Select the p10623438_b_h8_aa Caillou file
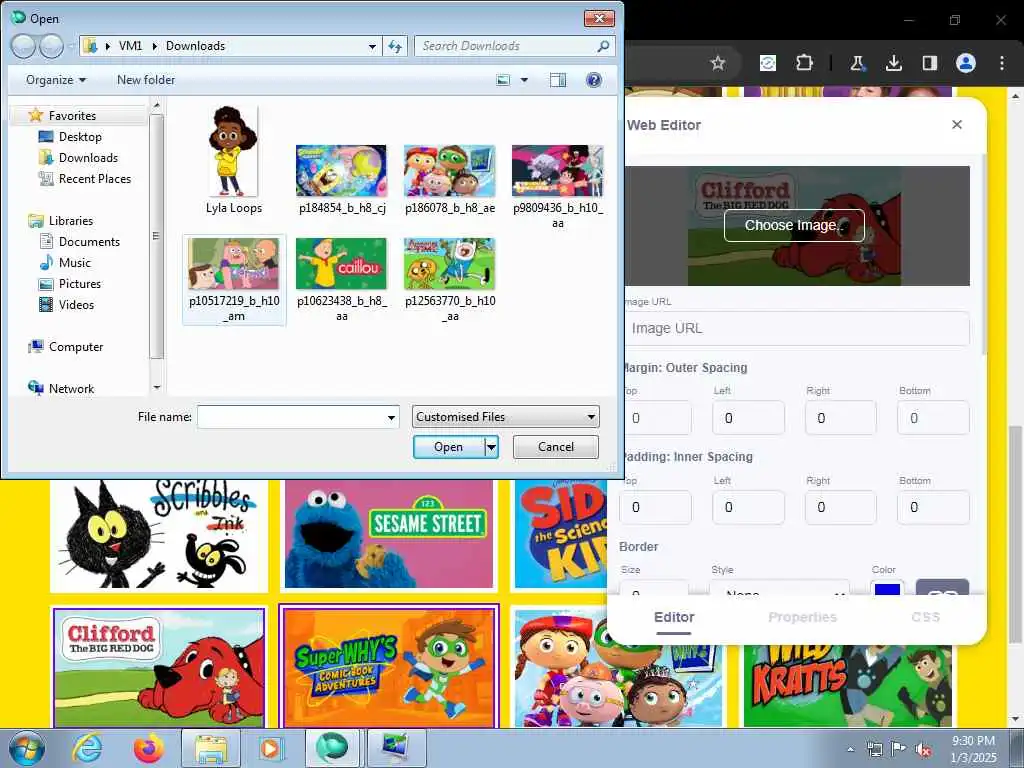This screenshot has width=1024, height=768. coord(342,280)
